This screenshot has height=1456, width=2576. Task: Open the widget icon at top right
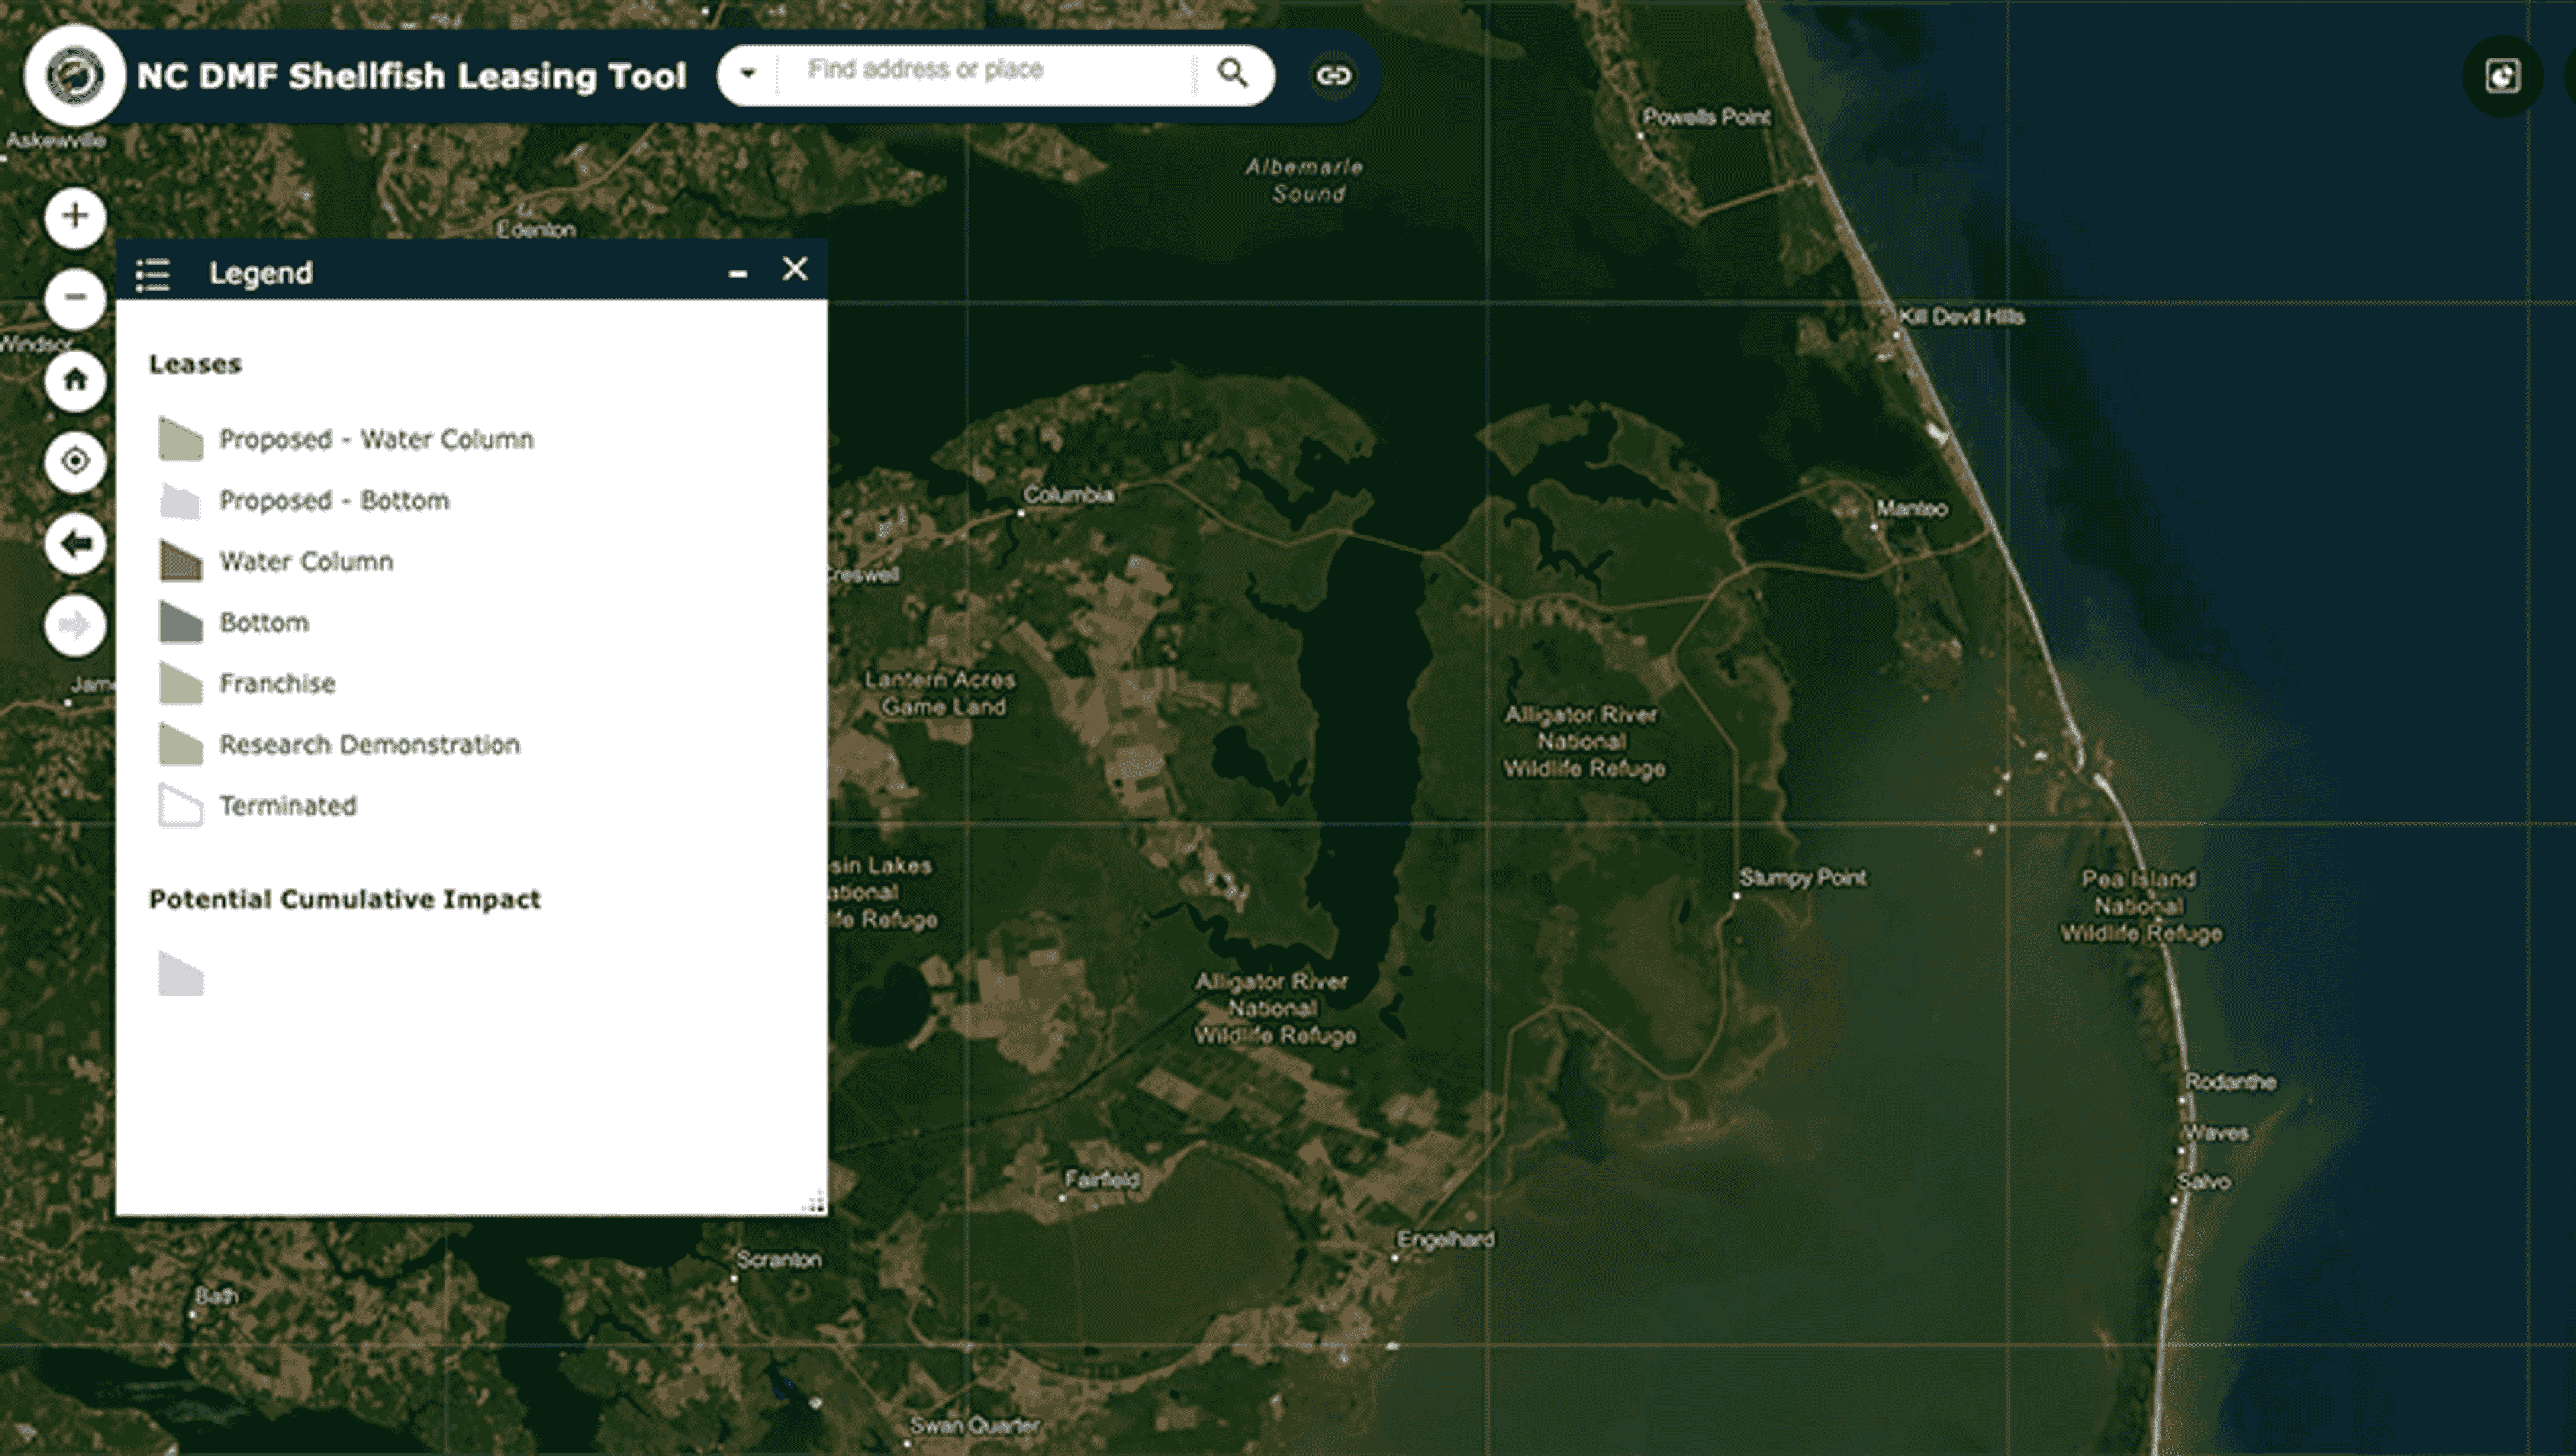point(2502,76)
